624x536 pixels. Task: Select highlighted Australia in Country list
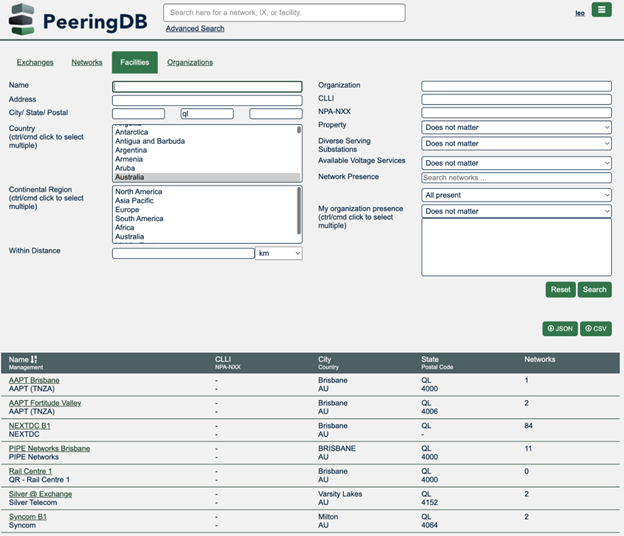(x=207, y=177)
